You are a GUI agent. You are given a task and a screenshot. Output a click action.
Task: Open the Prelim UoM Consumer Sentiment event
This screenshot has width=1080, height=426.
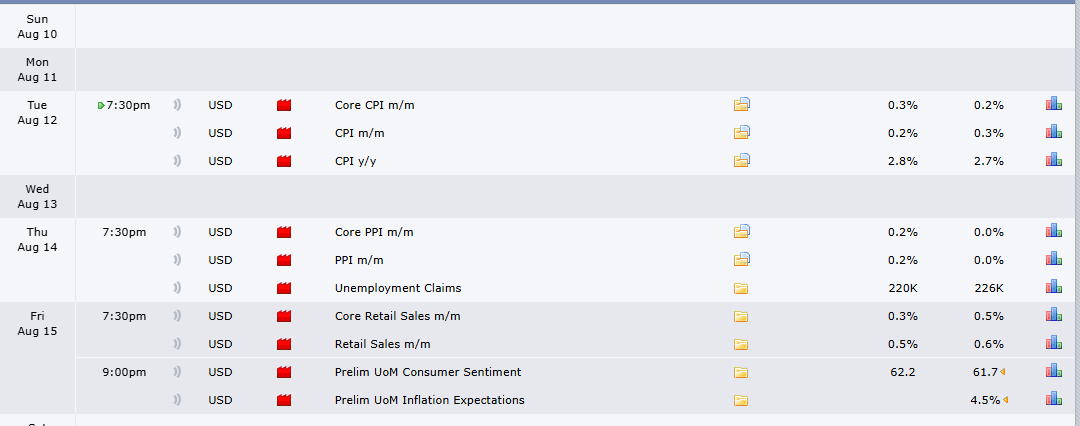pos(428,372)
